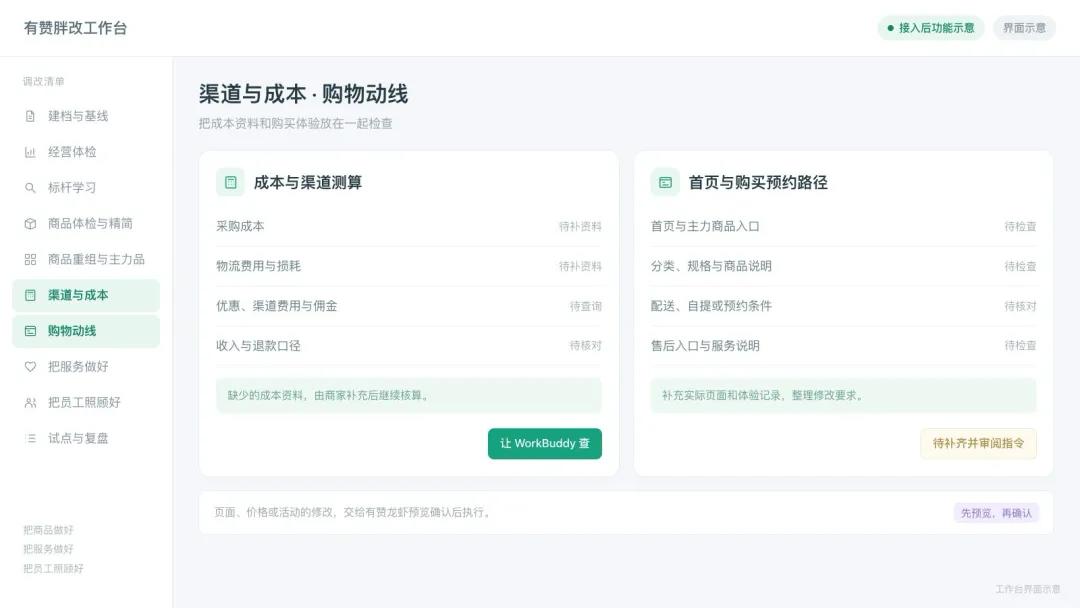Click the 首页与购买预约路径 card header icon

pyautogui.click(x=665, y=182)
